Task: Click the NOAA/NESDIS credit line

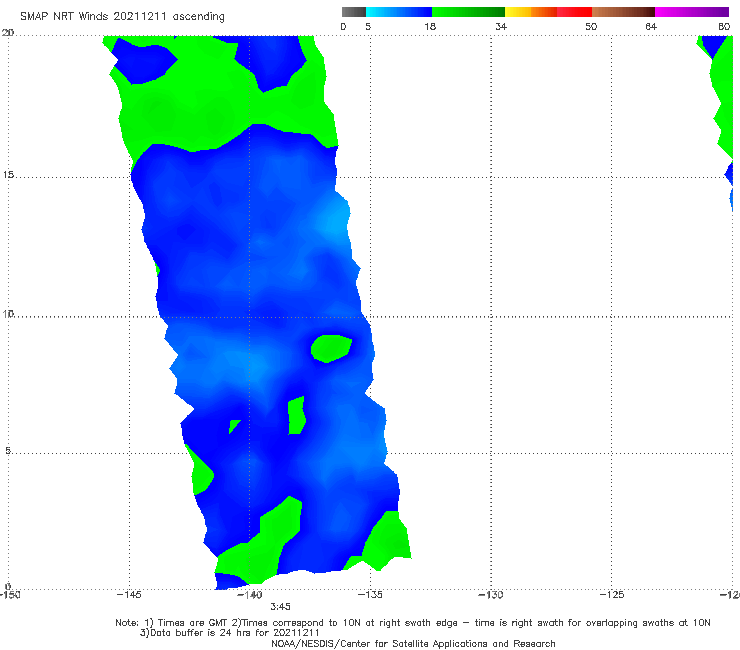Action: (x=413, y=644)
